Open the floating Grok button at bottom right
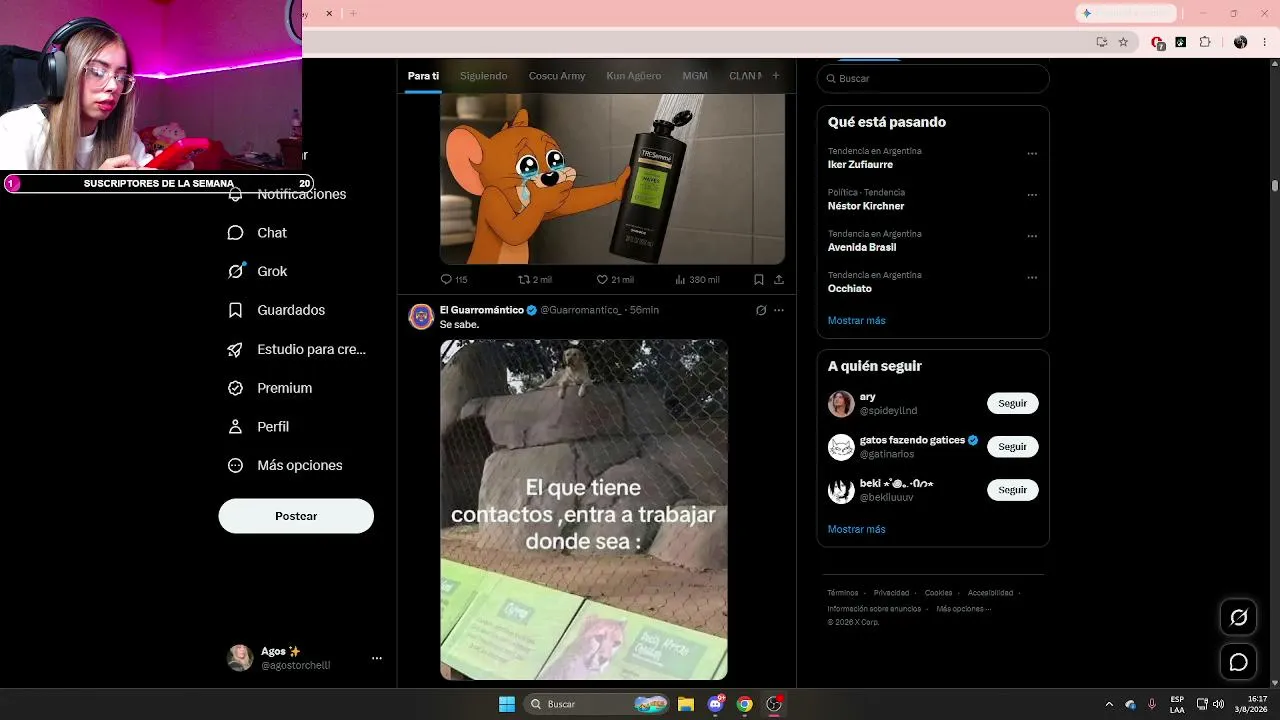Image resolution: width=1280 pixels, height=720 pixels. [x=1238, y=617]
